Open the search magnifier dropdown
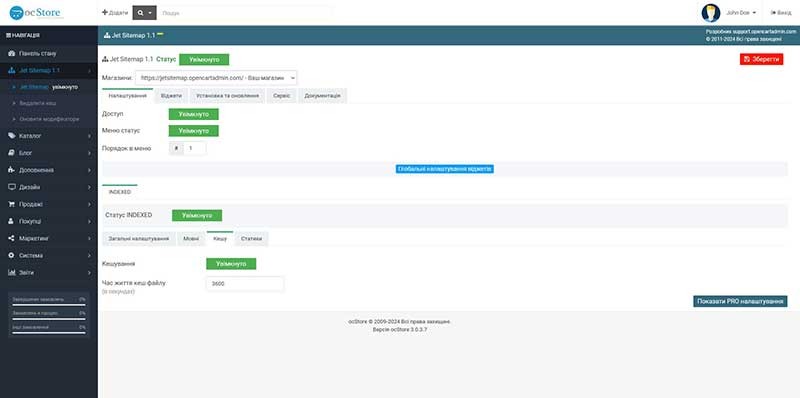 tap(144, 13)
